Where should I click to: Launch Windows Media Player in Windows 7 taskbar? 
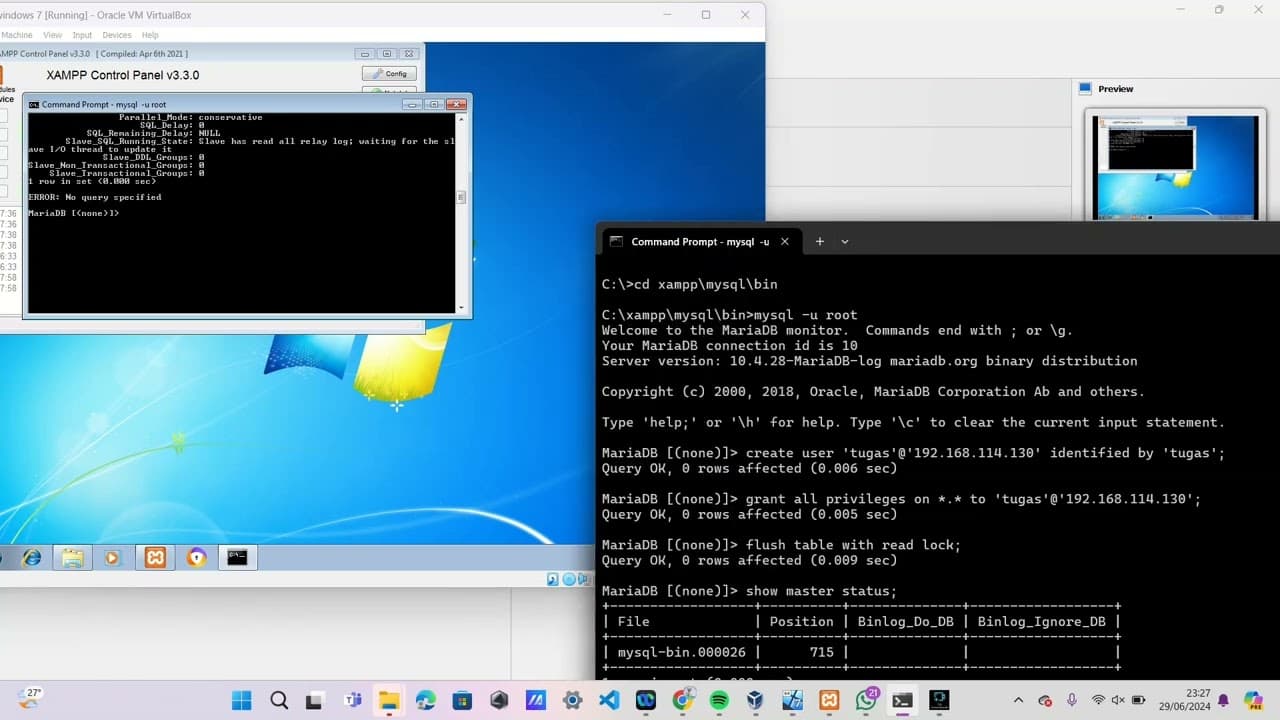click(112, 558)
